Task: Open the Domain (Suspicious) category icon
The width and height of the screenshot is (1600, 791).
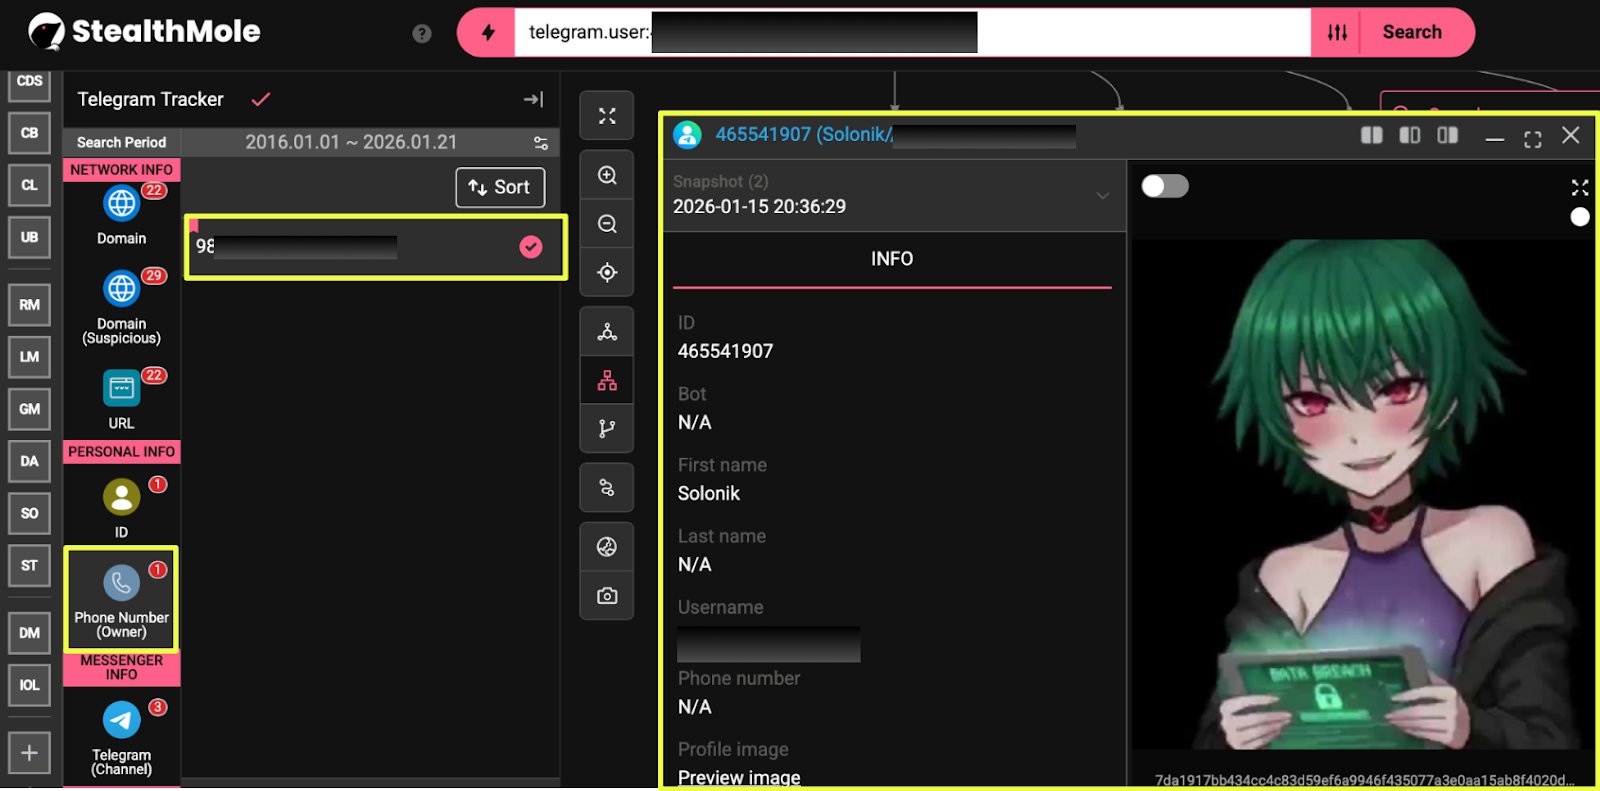Action: (x=122, y=289)
